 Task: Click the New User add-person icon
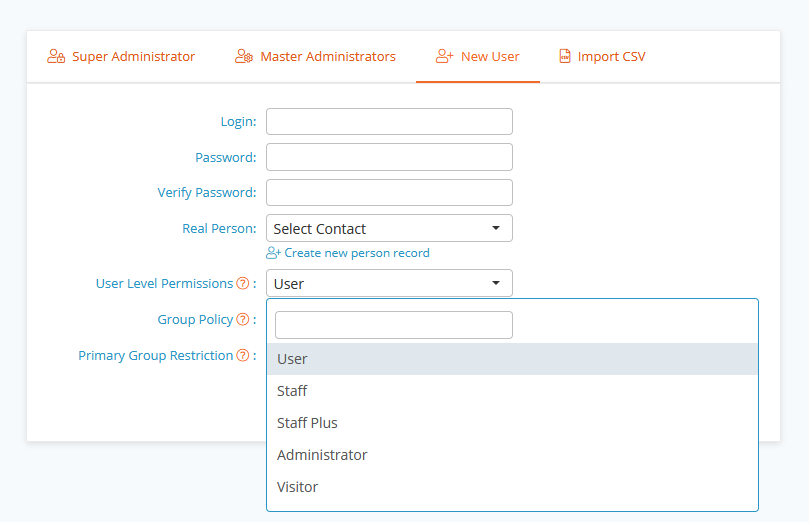[x=445, y=56]
